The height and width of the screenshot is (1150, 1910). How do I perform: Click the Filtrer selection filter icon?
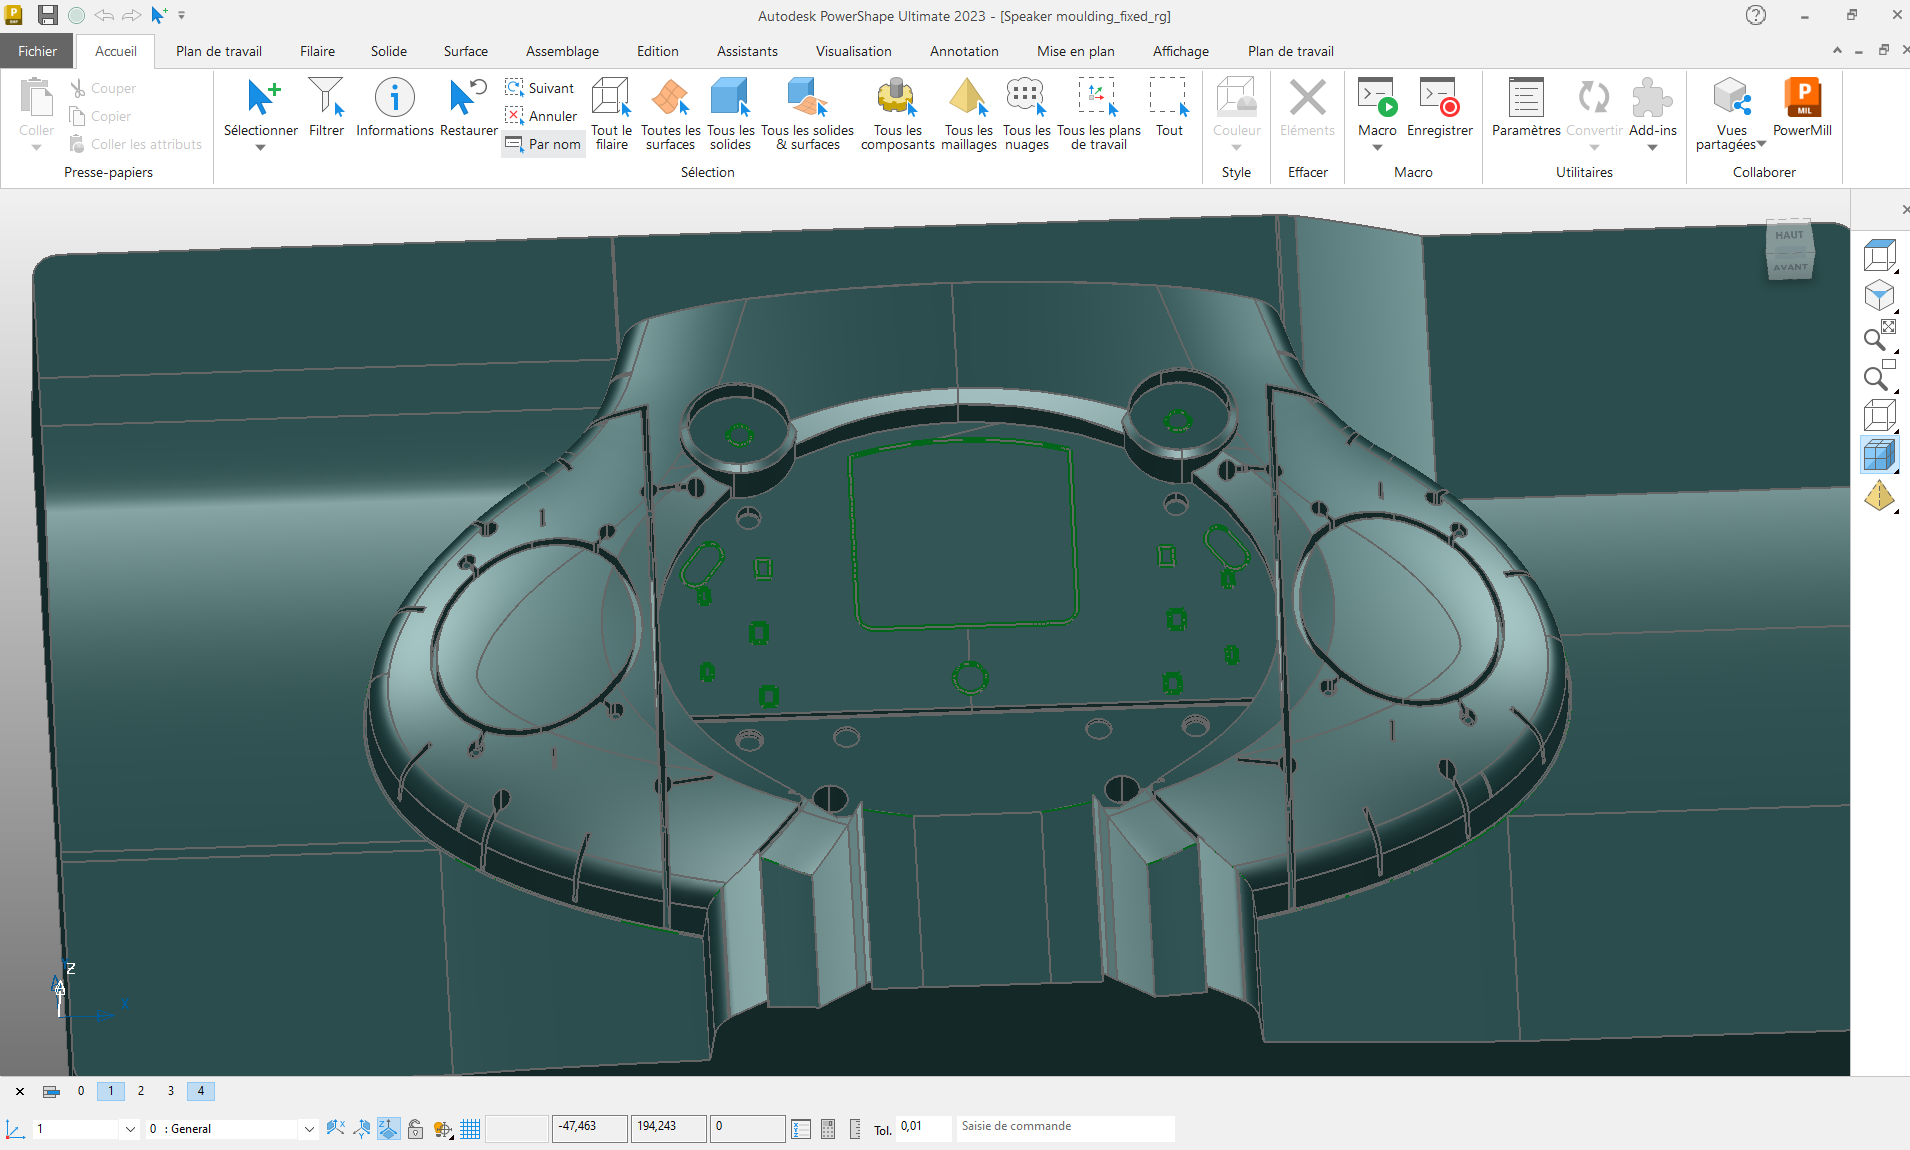click(x=326, y=98)
